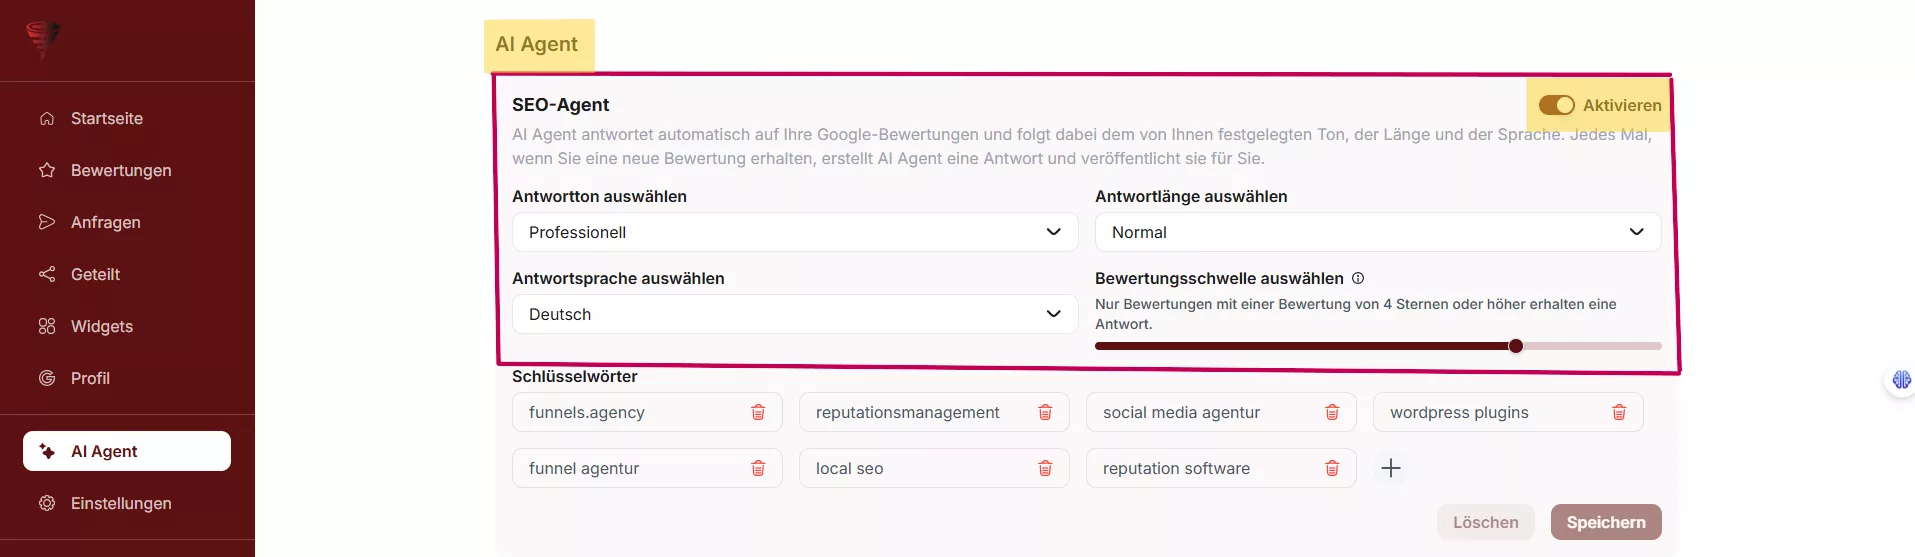Go to Bewertungen in the sidebar

(121, 170)
